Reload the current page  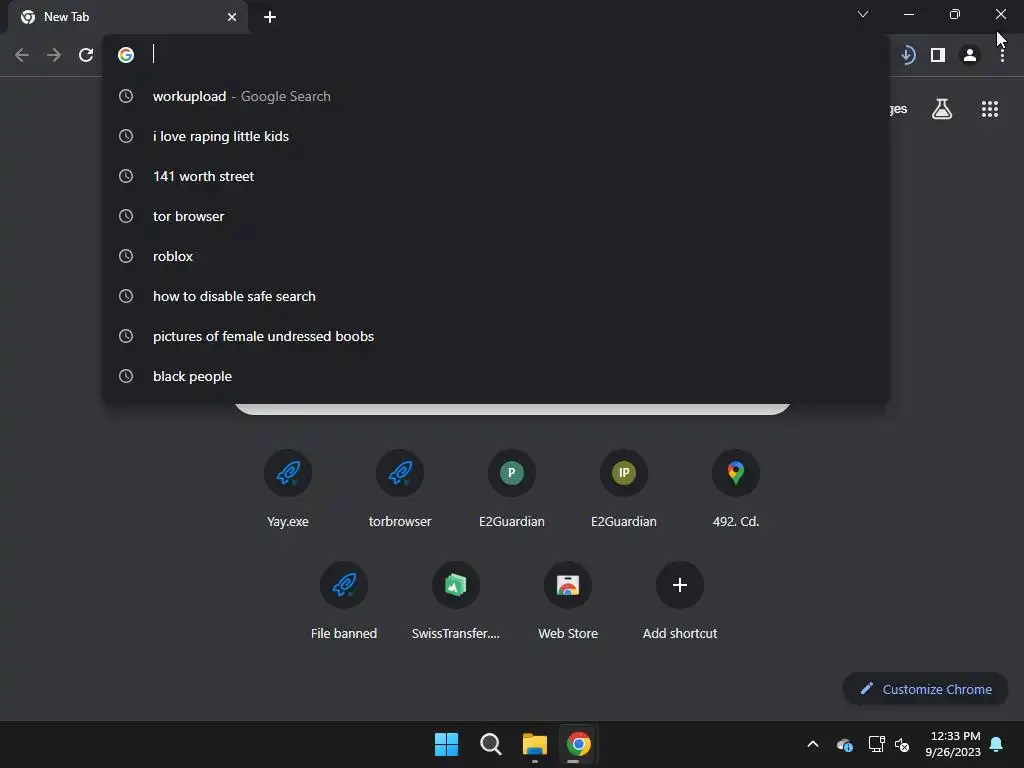coord(86,55)
